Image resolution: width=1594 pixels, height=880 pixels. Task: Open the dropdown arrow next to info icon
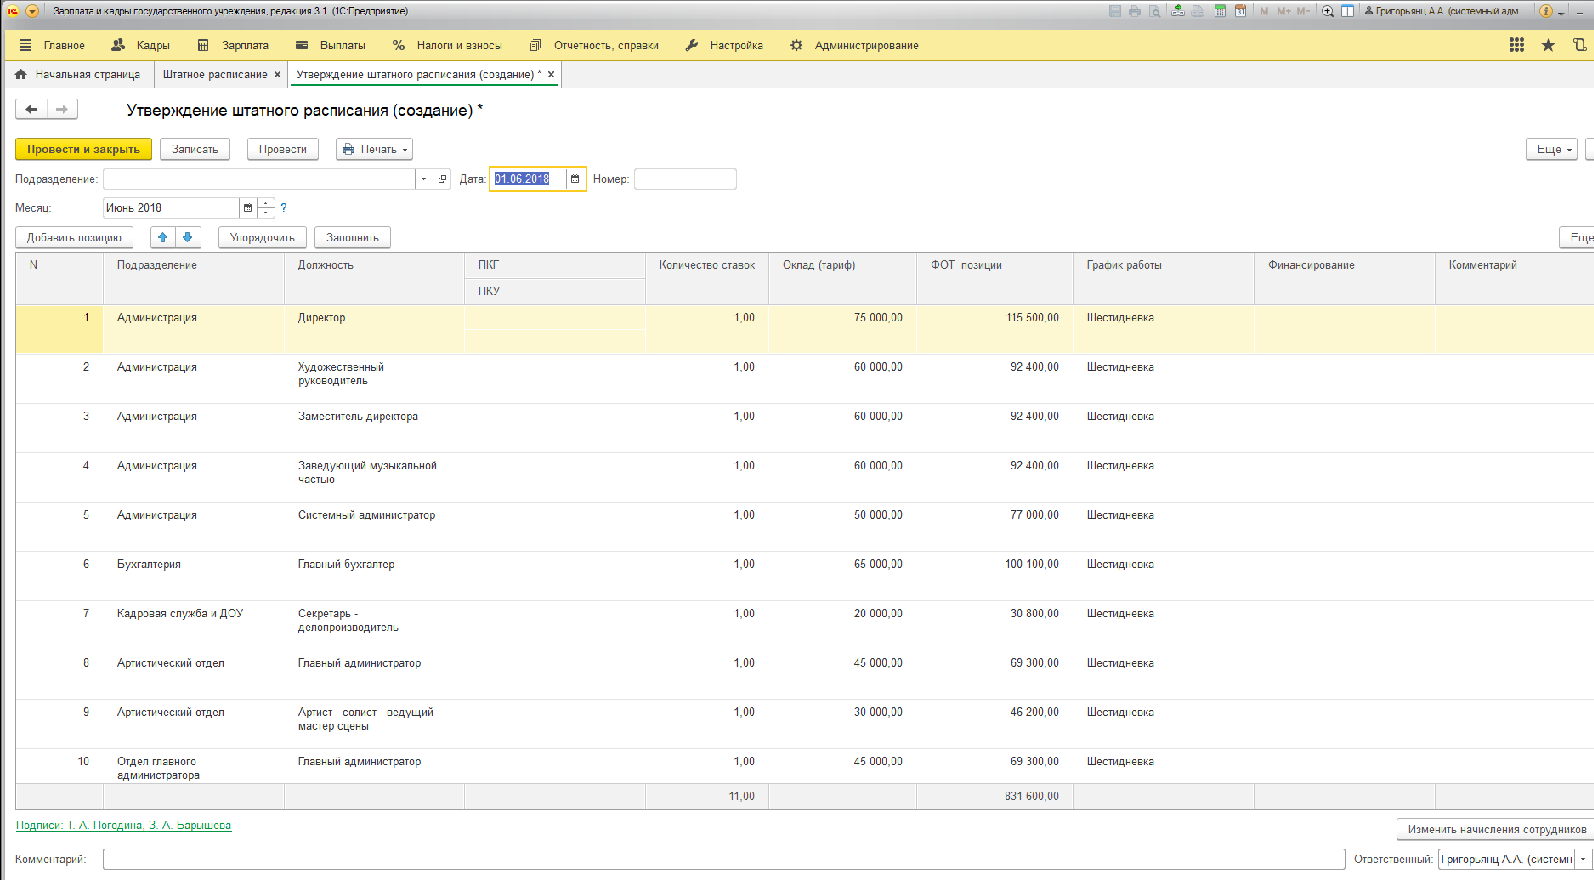pos(1561,11)
